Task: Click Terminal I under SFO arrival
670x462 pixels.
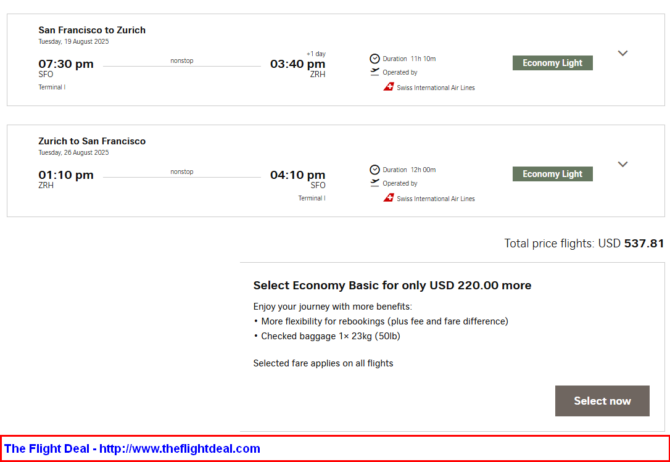Action: coord(312,198)
